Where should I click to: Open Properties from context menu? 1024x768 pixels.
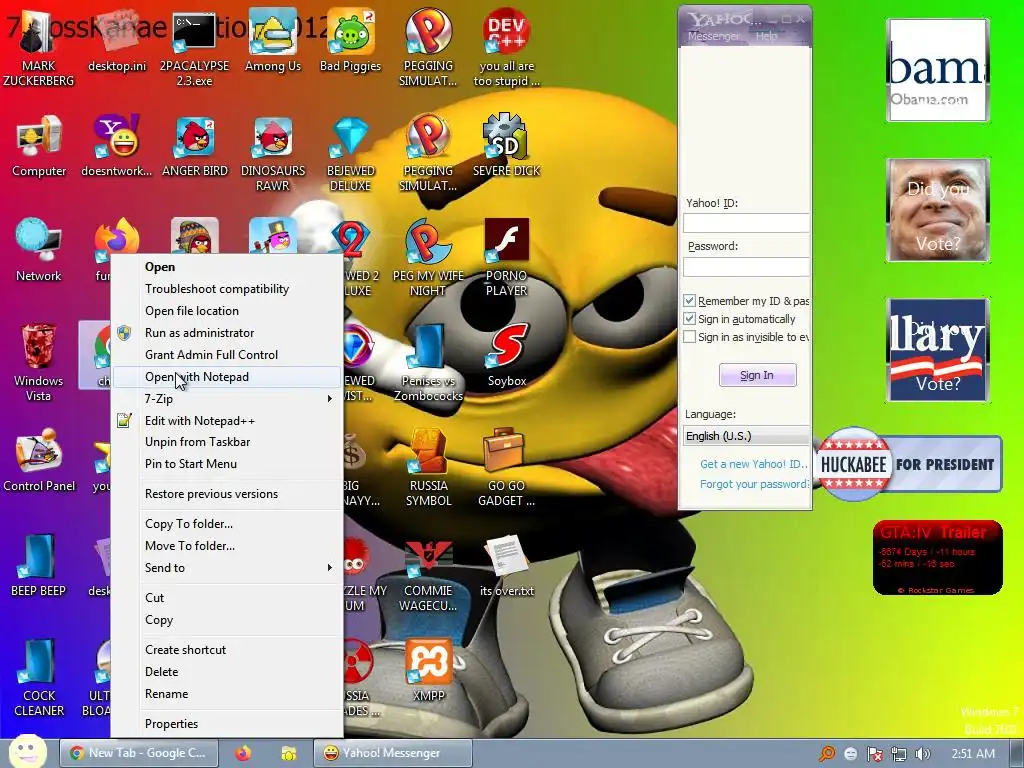(x=227, y=724)
